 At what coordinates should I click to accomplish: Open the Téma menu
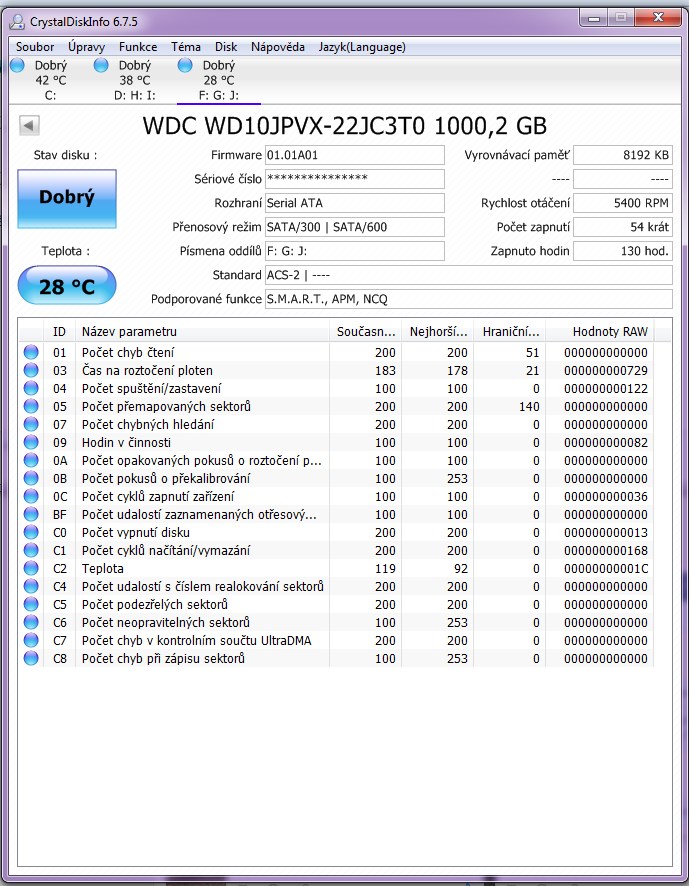click(186, 47)
